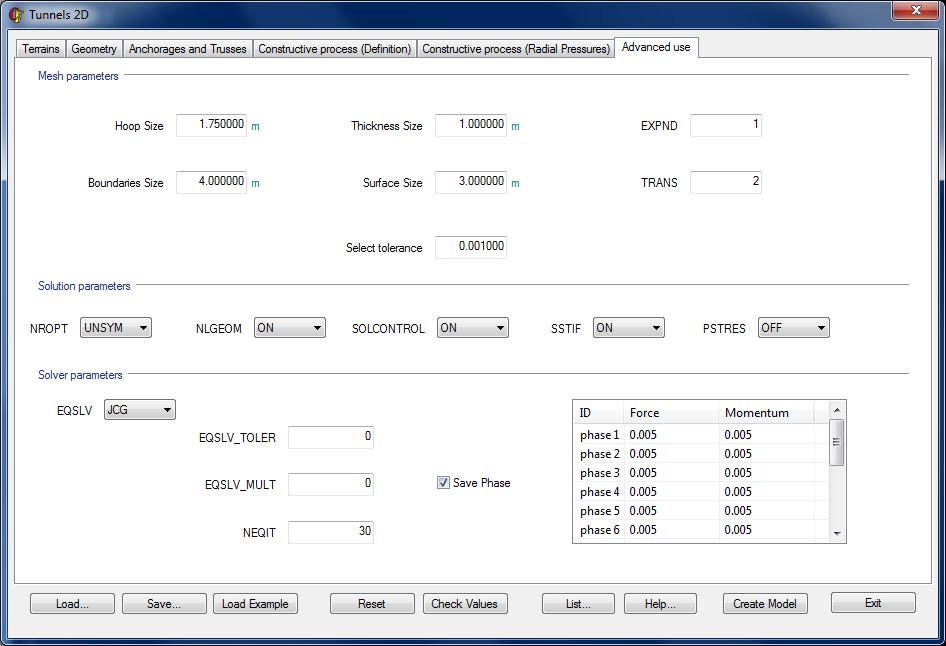Image resolution: width=946 pixels, height=646 pixels.
Task: Focus the NEQIT input field
Action: pyautogui.click(x=330, y=532)
